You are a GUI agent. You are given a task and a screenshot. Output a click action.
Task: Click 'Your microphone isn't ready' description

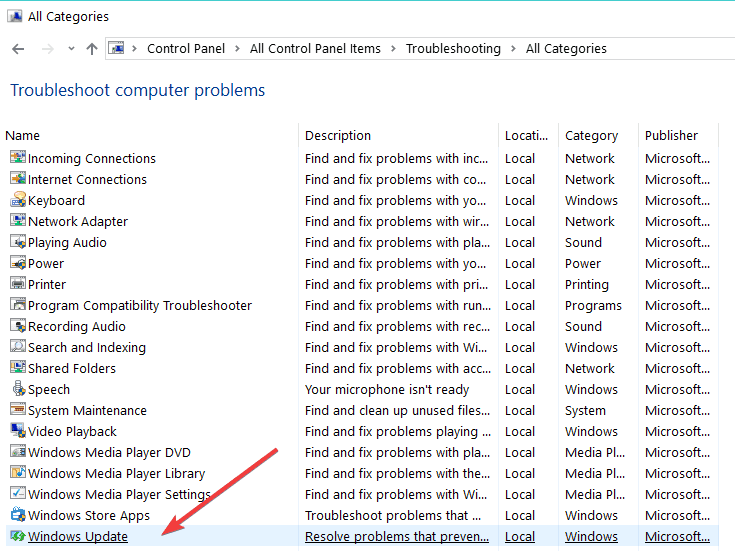coord(387,390)
